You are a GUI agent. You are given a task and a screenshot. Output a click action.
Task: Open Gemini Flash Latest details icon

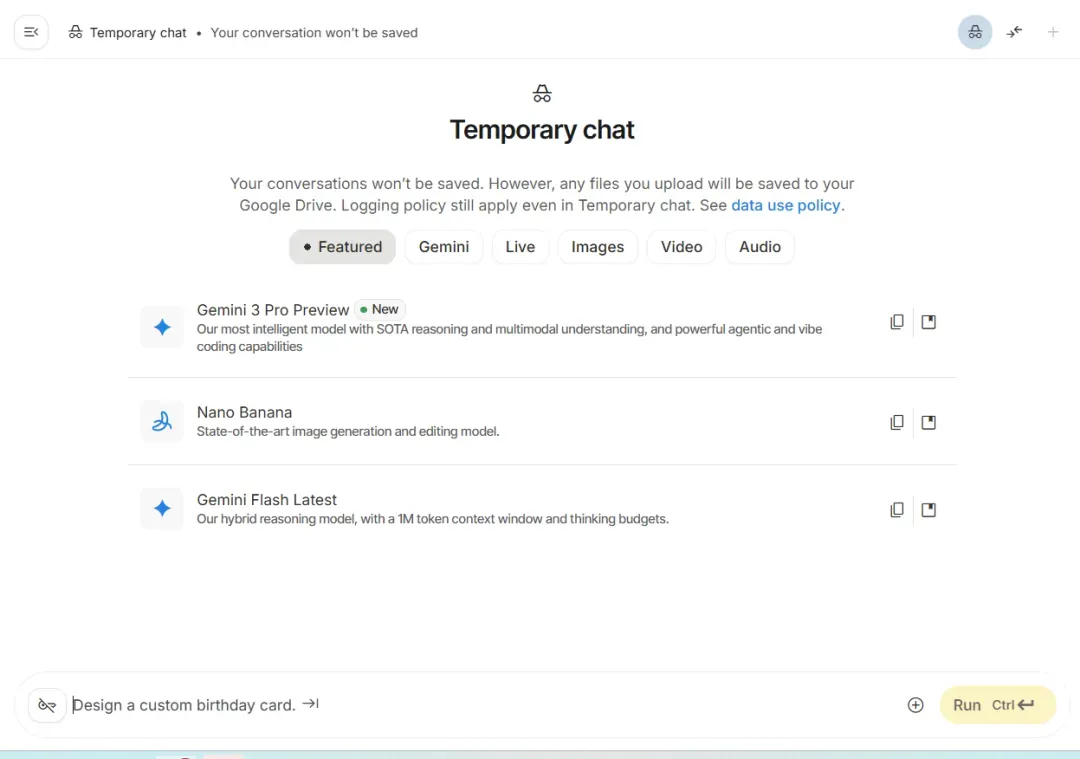(x=928, y=510)
